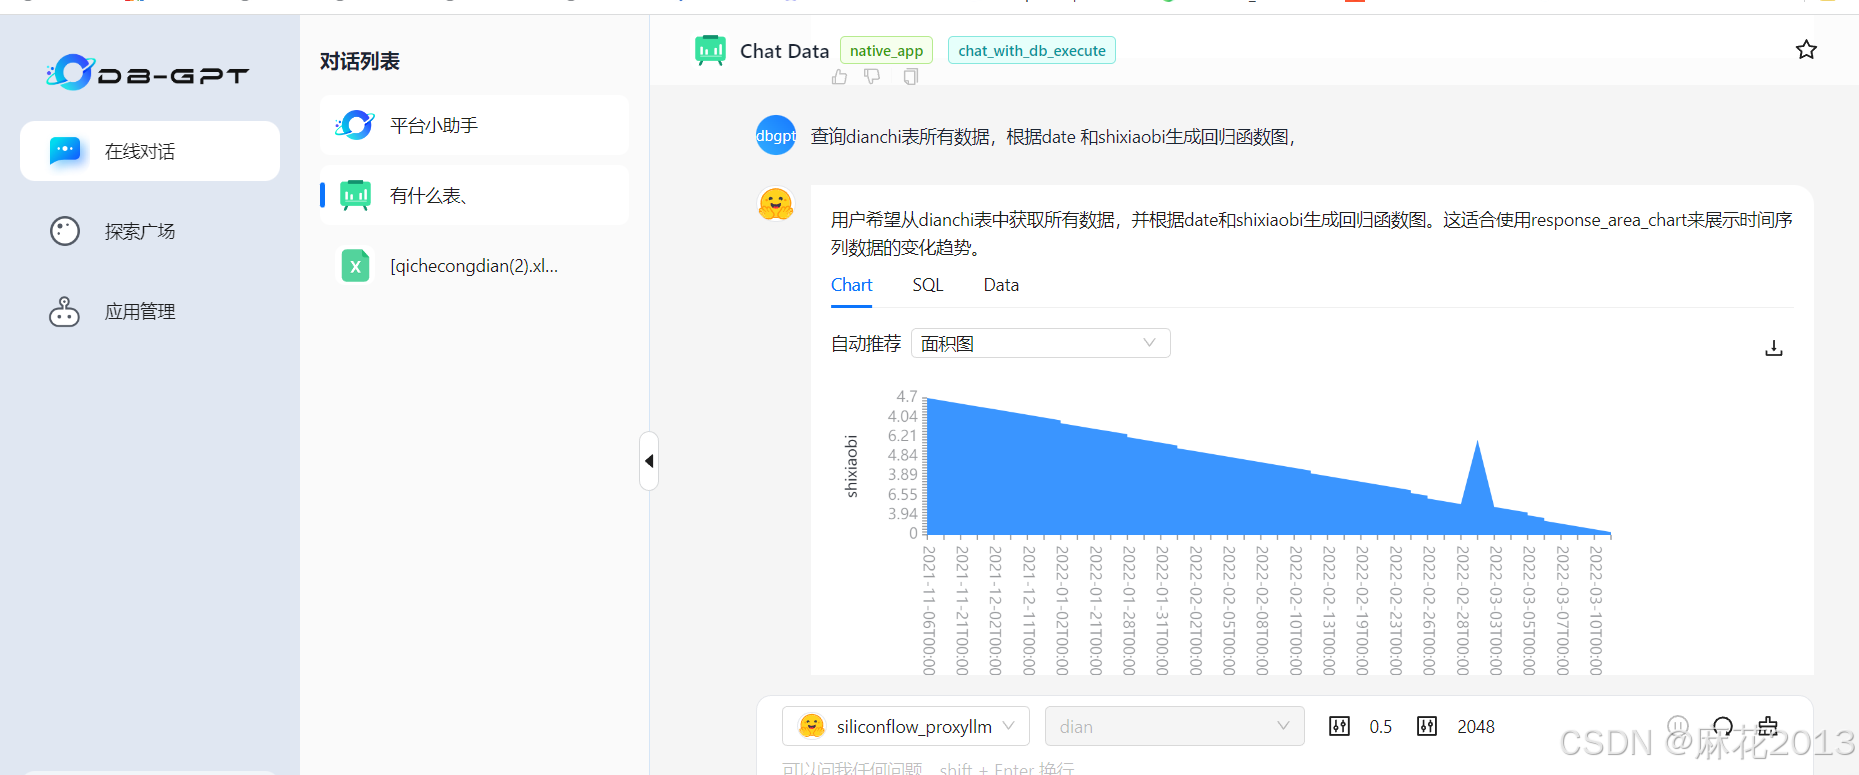The width and height of the screenshot is (1859, 775).
Task: Click the 探索广场 face icon
Action: pyautogui.click(x=65, y=231)
